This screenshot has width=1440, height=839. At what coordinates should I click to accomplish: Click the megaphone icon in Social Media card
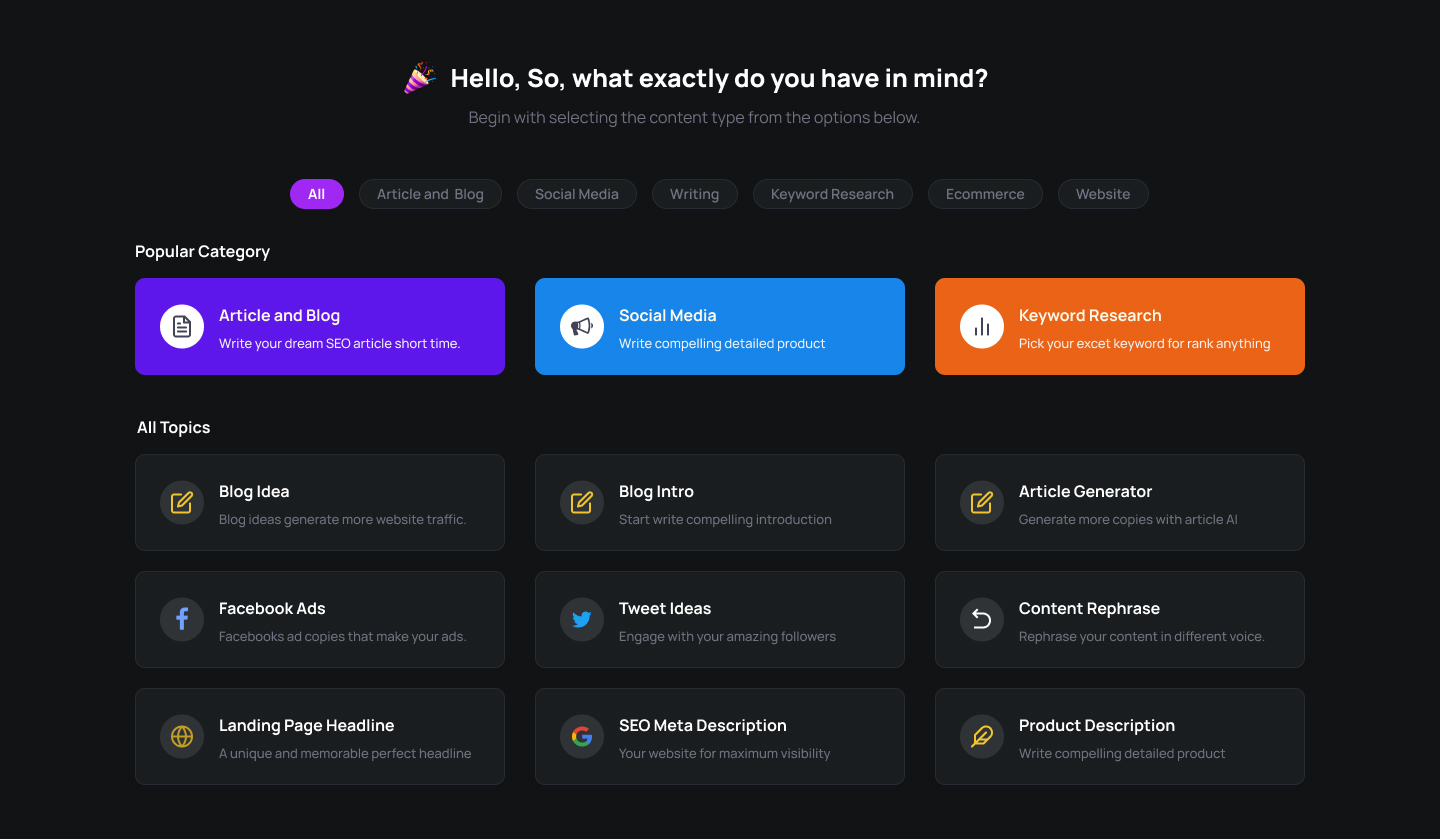pyautogui.click(x=582, y=327)
